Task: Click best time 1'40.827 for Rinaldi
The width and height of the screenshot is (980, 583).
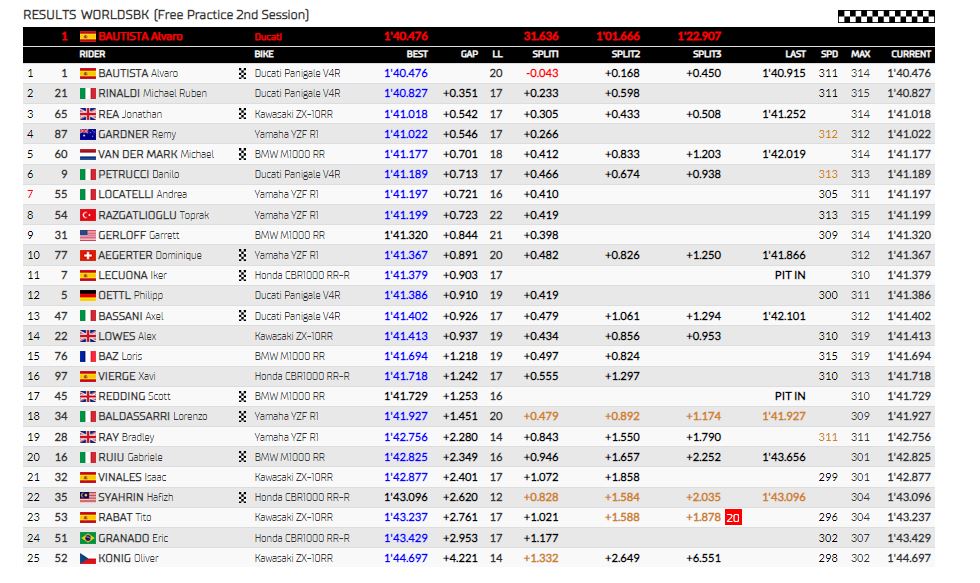Action: pos(406,94)
